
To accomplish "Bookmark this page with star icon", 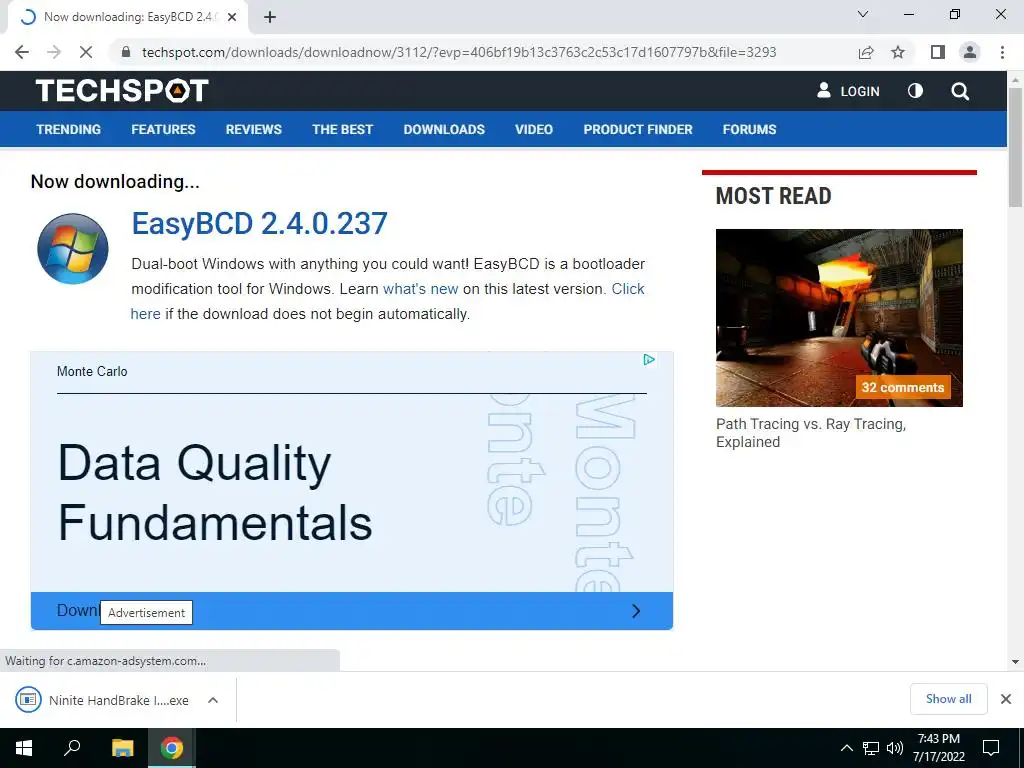I will coord(898,52).
